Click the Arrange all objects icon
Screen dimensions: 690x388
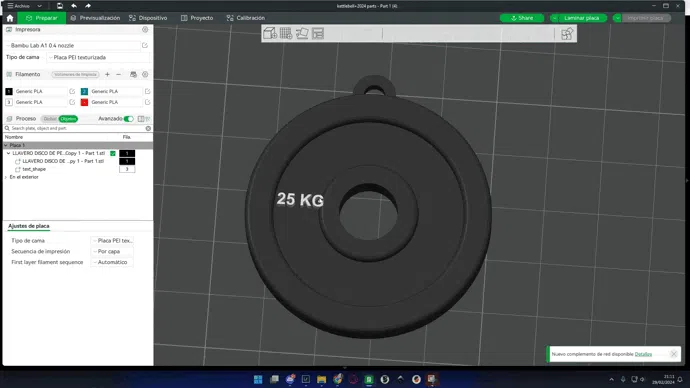(x=318, y=33)
